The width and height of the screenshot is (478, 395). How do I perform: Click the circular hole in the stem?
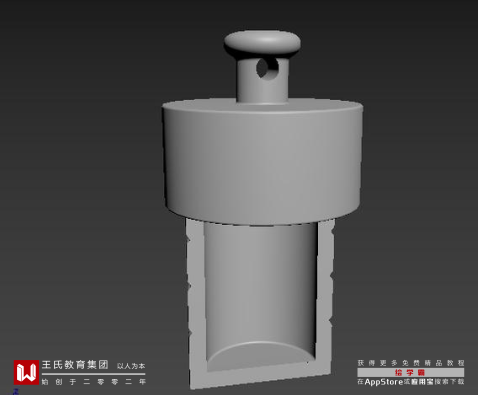(x=267, y=68)
